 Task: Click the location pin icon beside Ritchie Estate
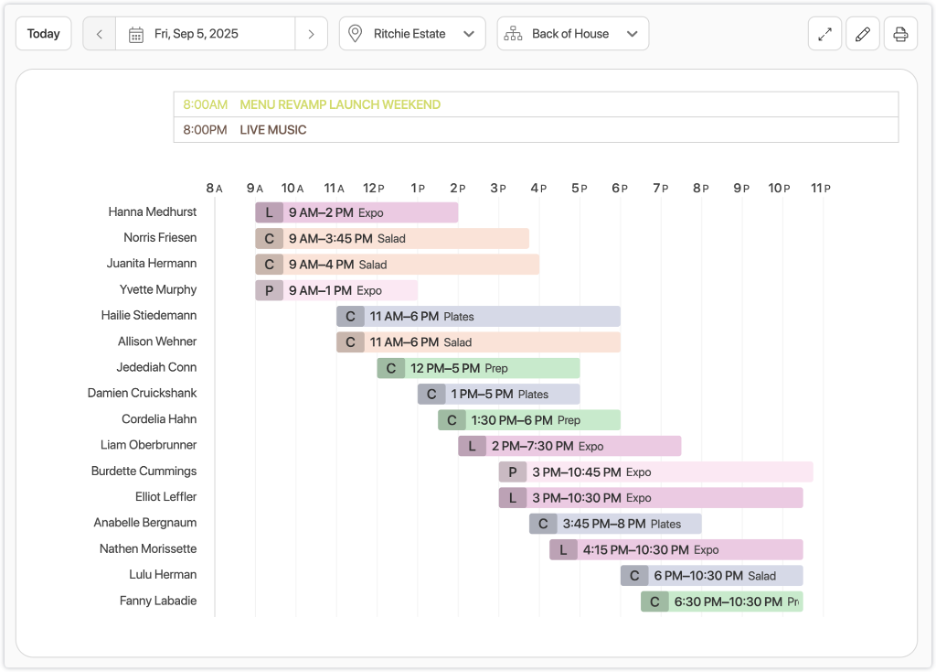pyautogui.click(x=355, y=33)
